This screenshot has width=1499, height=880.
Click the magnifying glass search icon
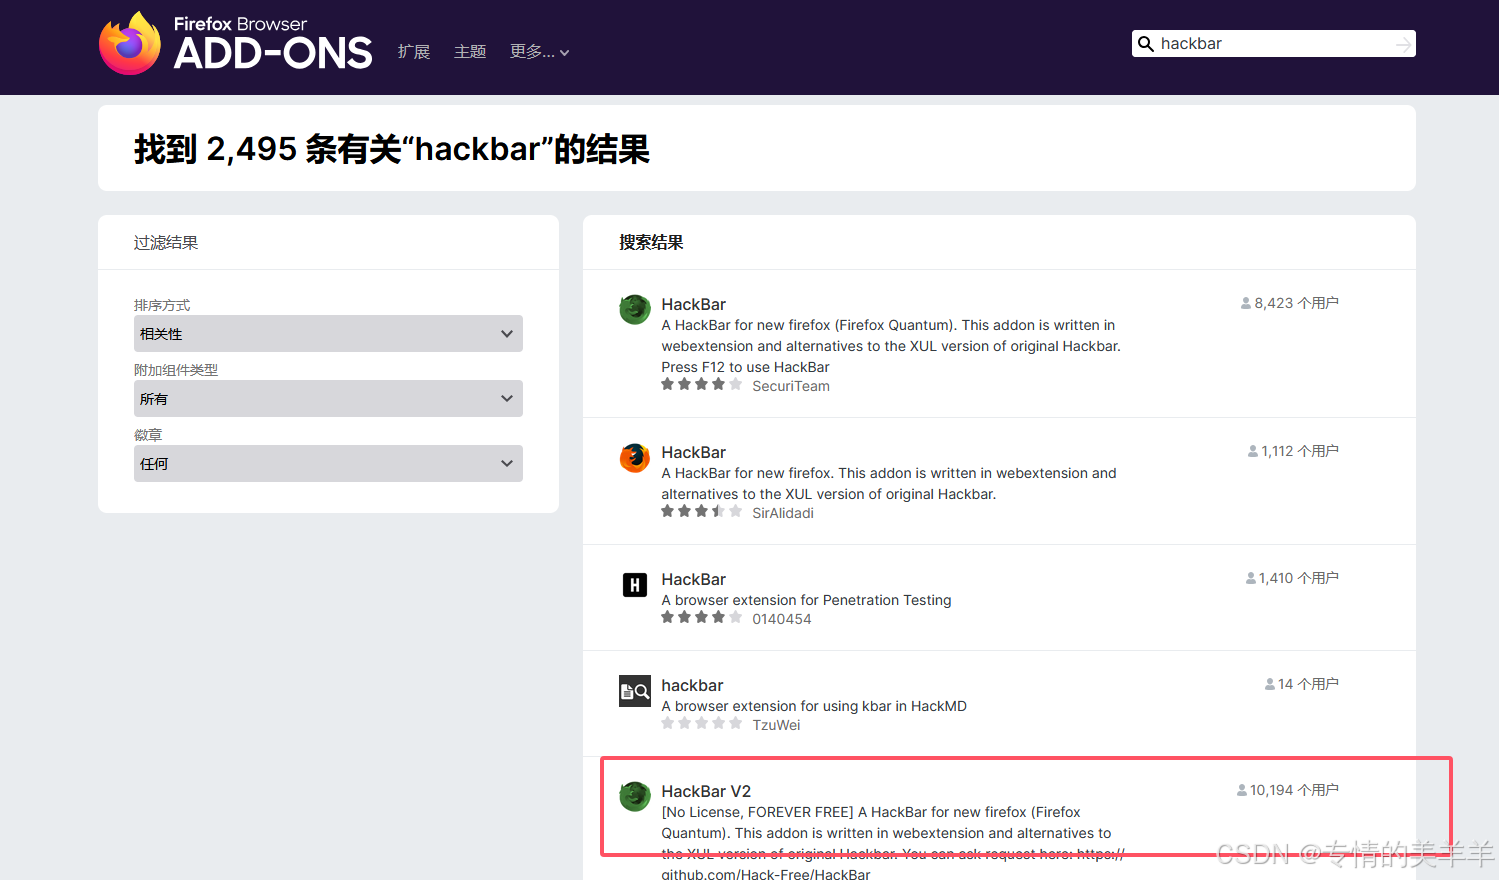pos(1146,43)
